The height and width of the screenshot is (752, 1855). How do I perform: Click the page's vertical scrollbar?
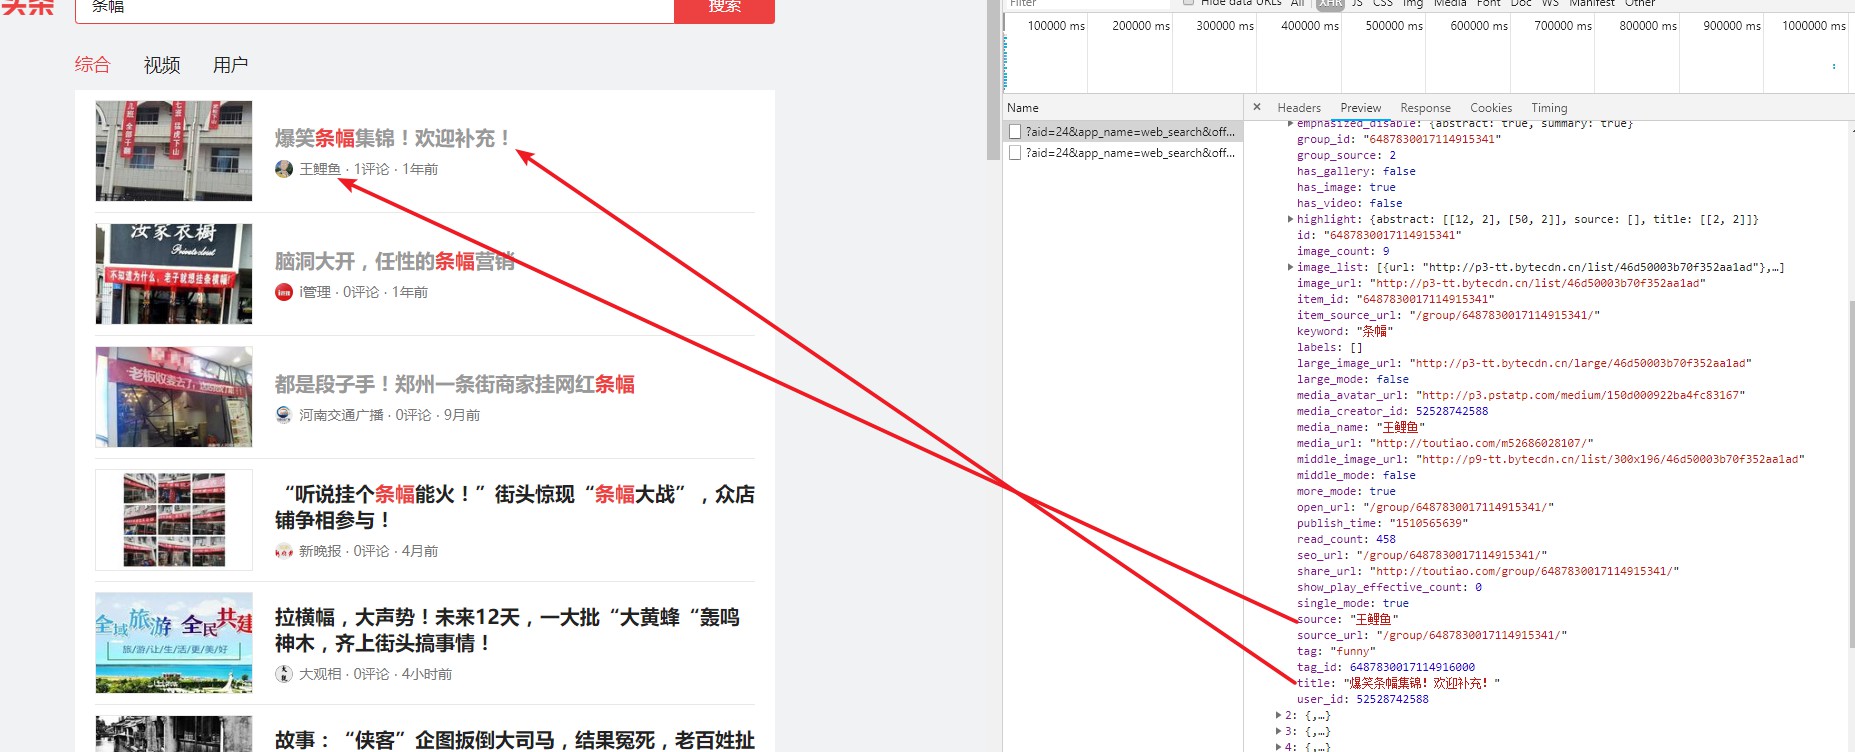click(x=993, y=80)
